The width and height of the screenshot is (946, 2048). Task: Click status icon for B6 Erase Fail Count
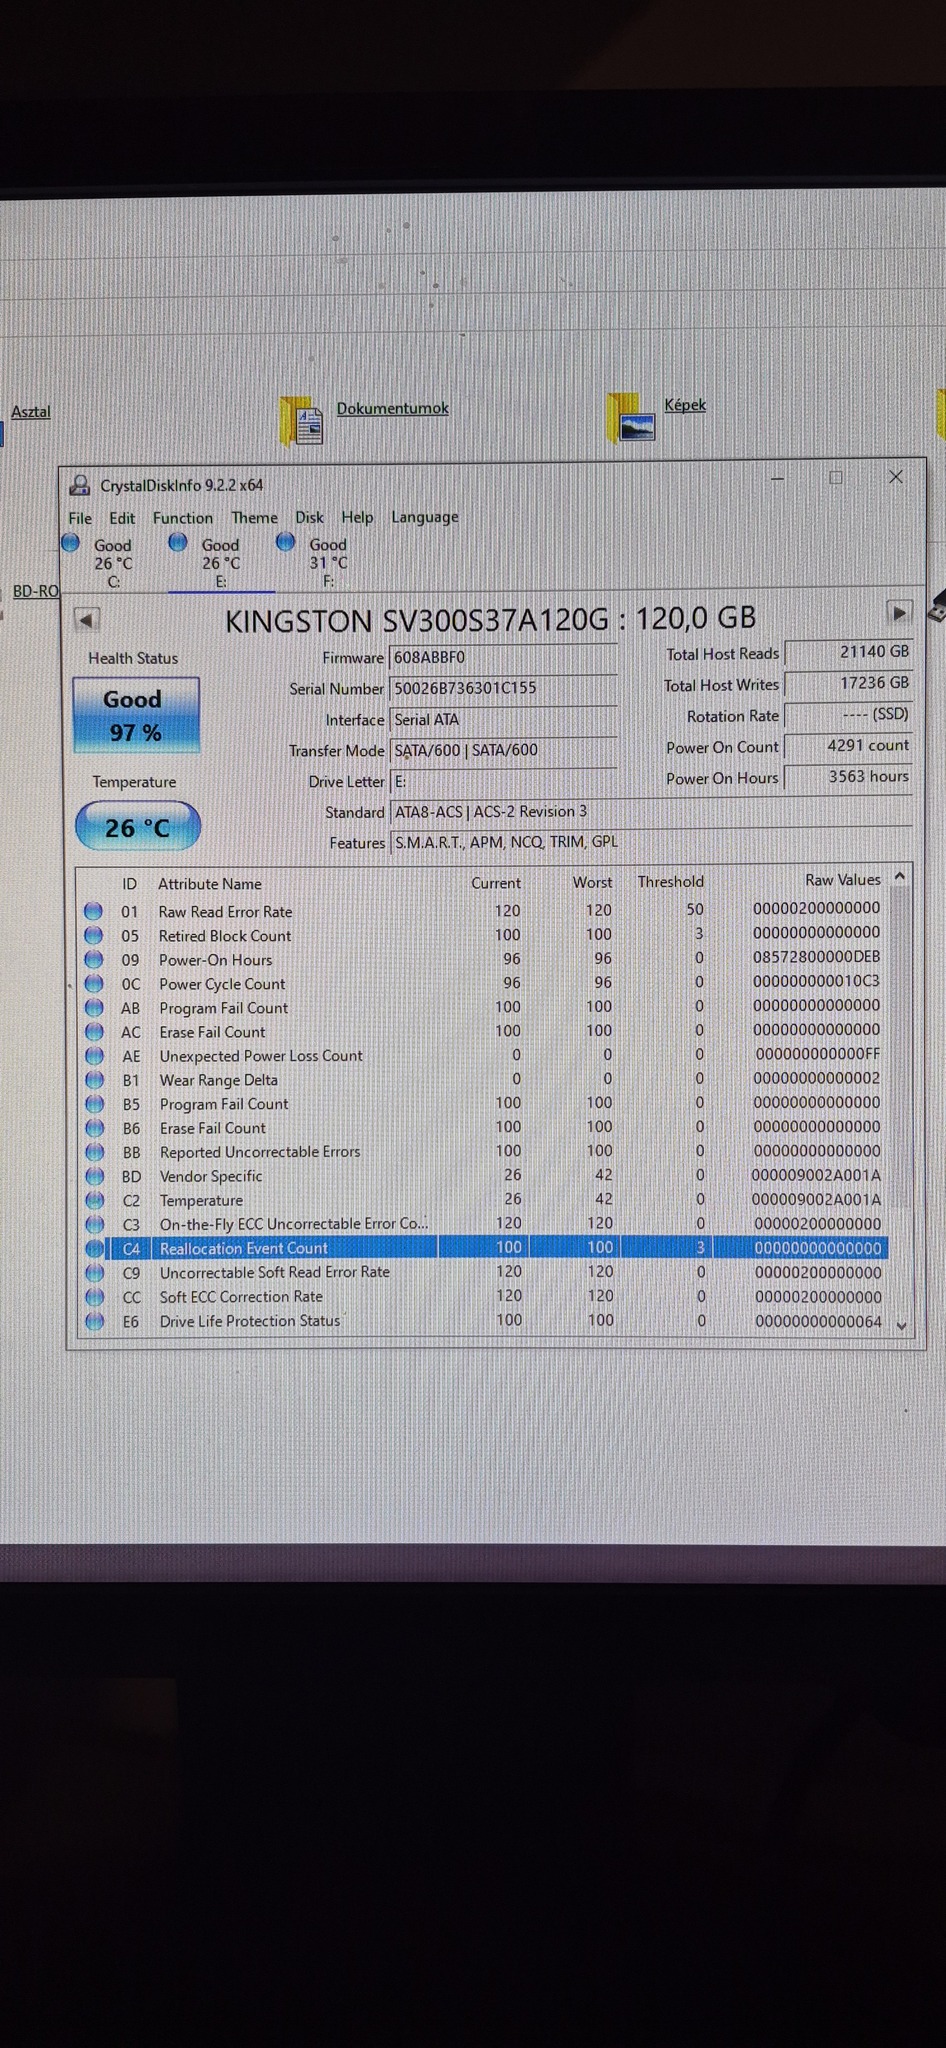point(94,1128)
